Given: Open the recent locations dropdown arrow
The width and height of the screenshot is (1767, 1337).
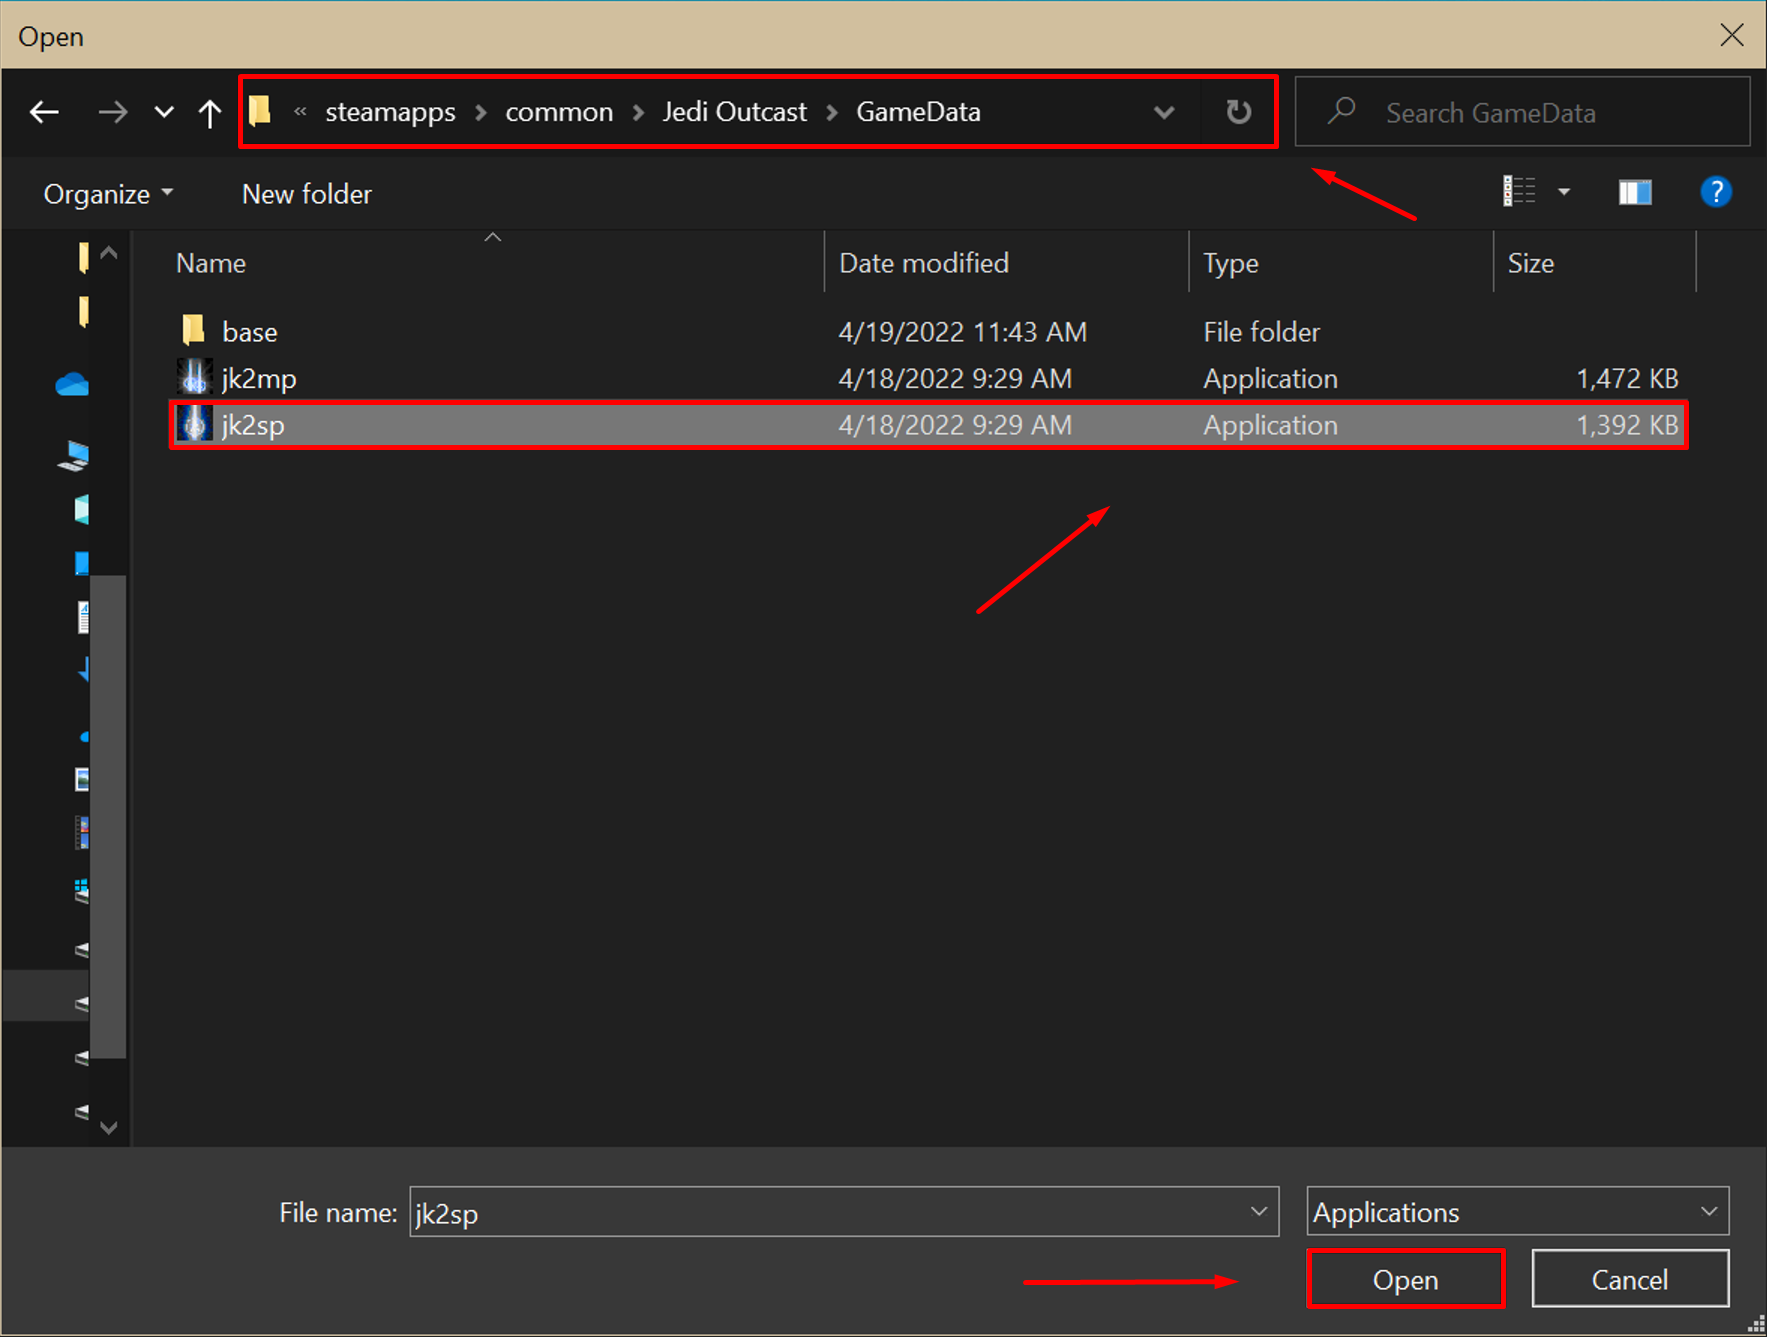Looking at the screenshot, I should [164, 112].
